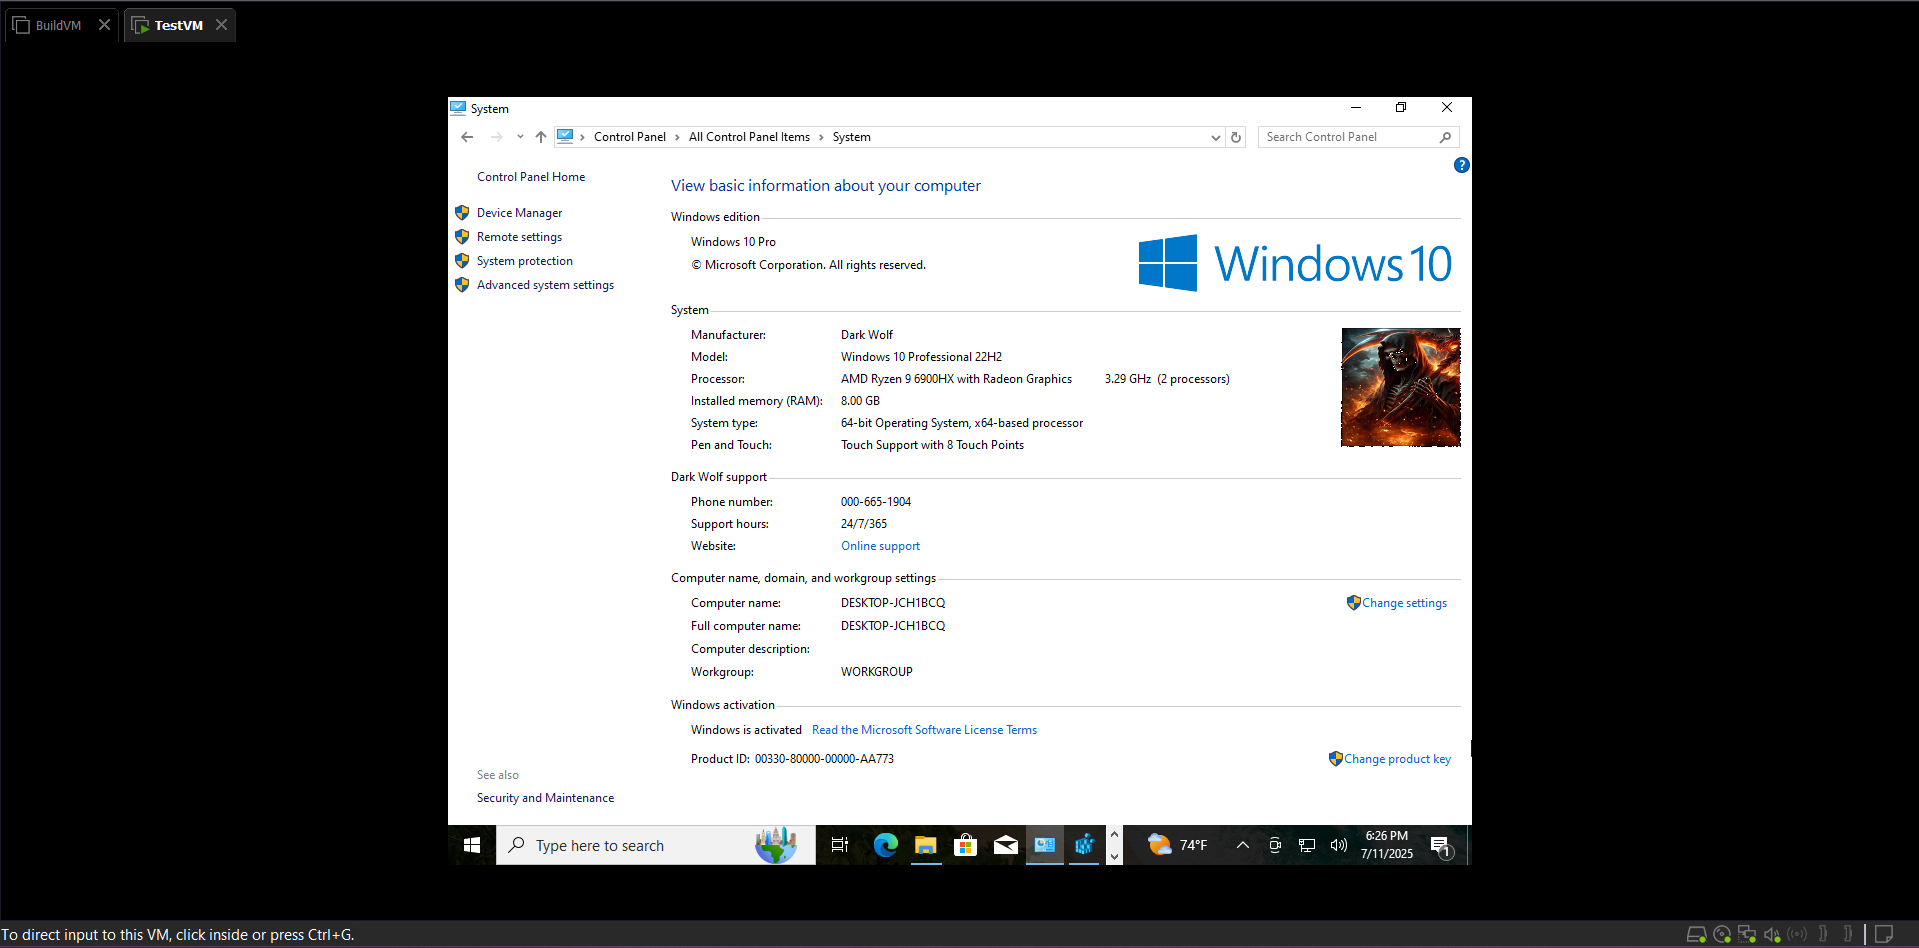Select phone number 000-665-1904 text
Image resolution: width=1919 pixels, height=948 pixels.
pyautogui.click(x=876, y=502)
